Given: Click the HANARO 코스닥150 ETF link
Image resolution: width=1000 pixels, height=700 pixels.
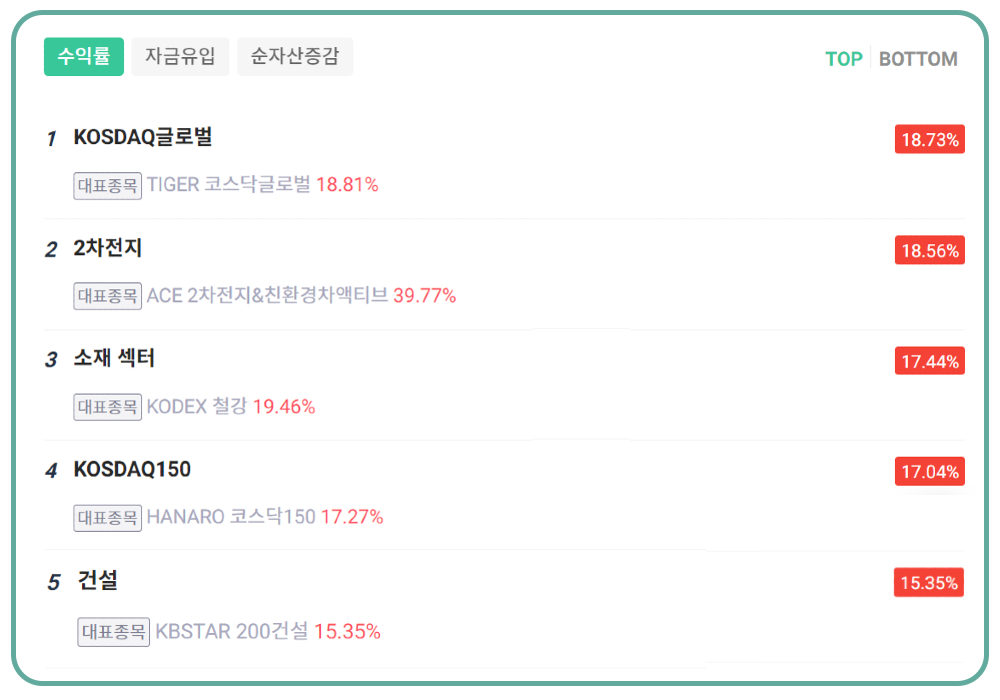Looking at the screenshot, I should point(231,517).
